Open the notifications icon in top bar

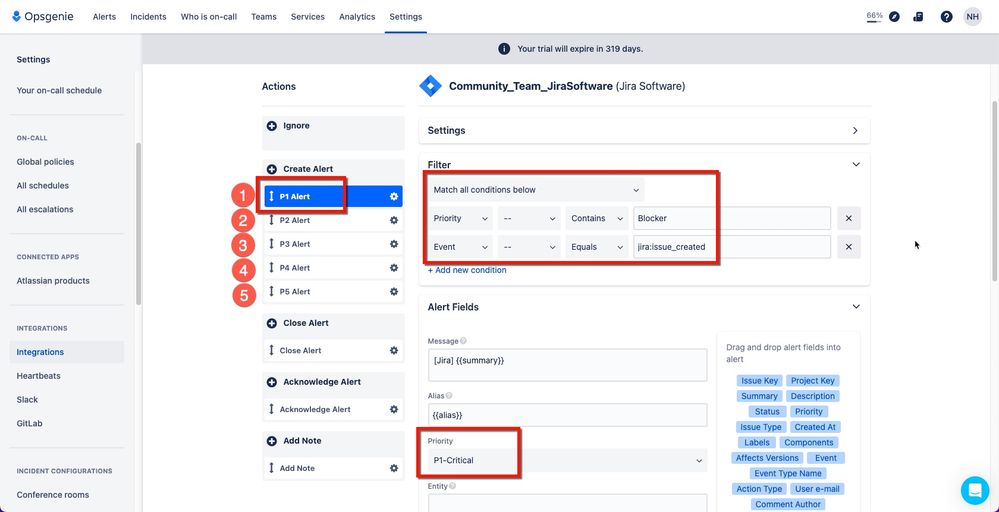918,17
